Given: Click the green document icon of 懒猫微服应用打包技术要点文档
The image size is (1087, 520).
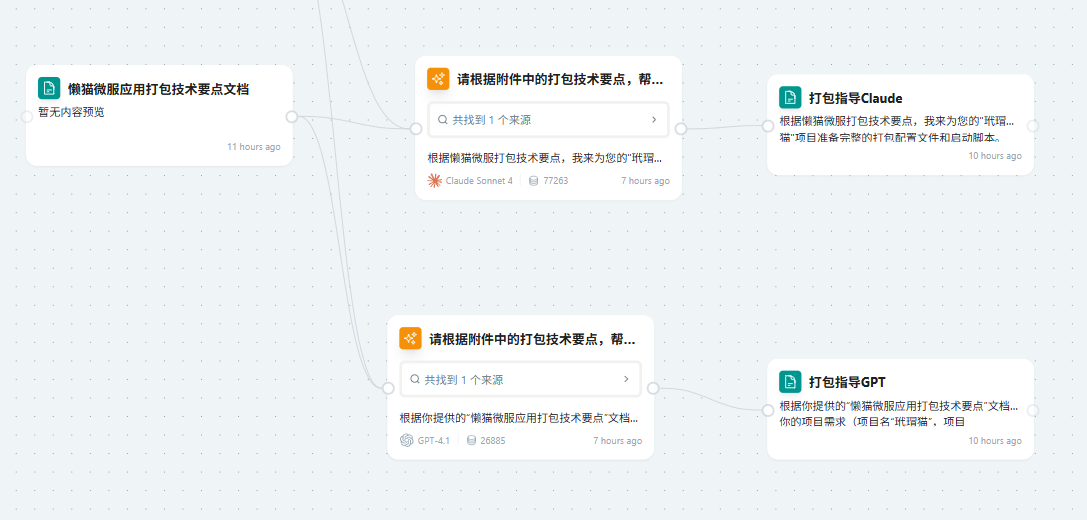Looking at the screenshot, I should pos(49,88).
